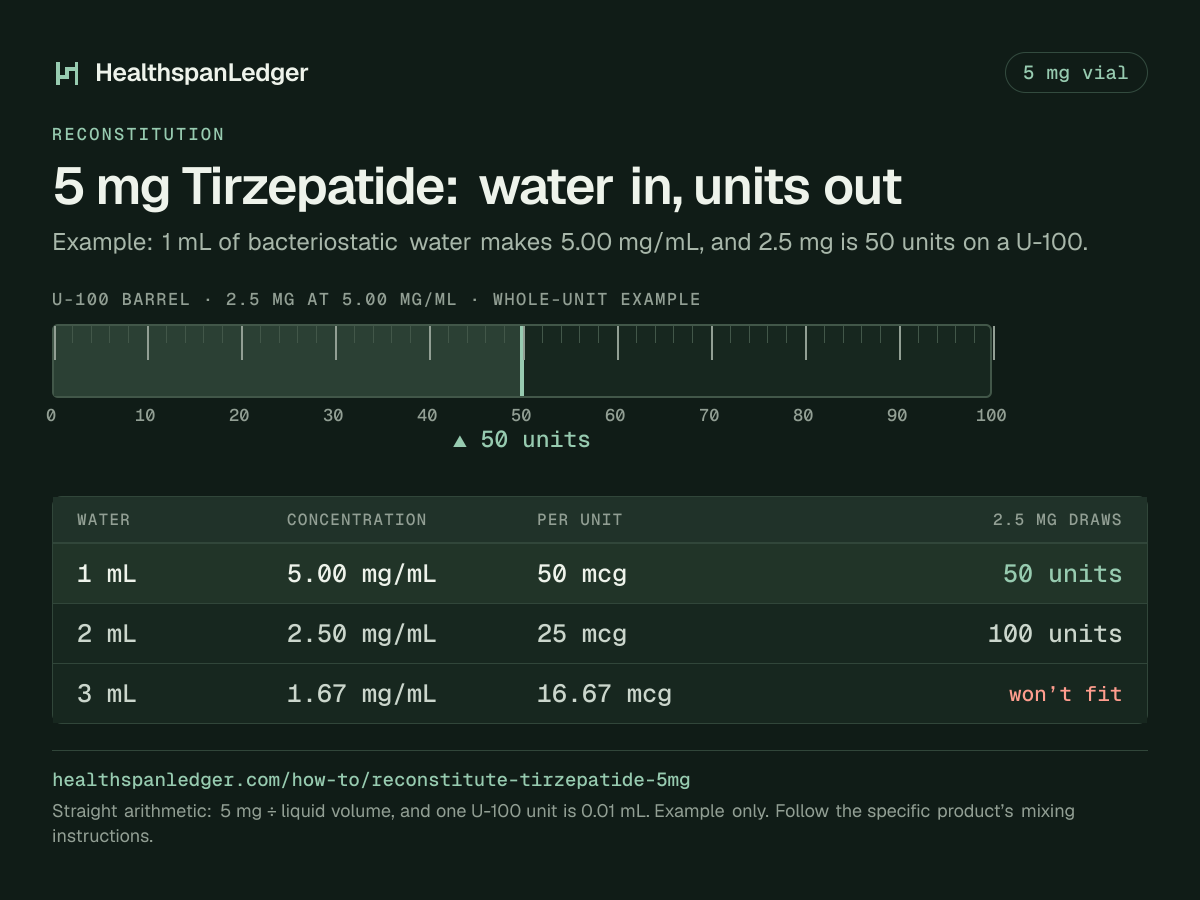Click the example sentence about bacteriostatic water
The height and width of the screenshot is (900, 1200).
pyautogui.click(x=570, y=242)
